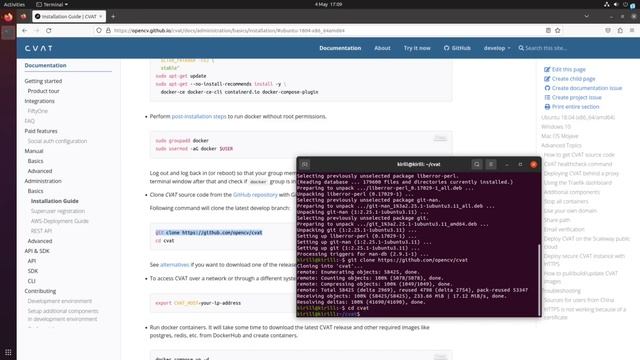Jump to Windows 10 section
Viewport: 640px width, 360px height.
[556, 127]
